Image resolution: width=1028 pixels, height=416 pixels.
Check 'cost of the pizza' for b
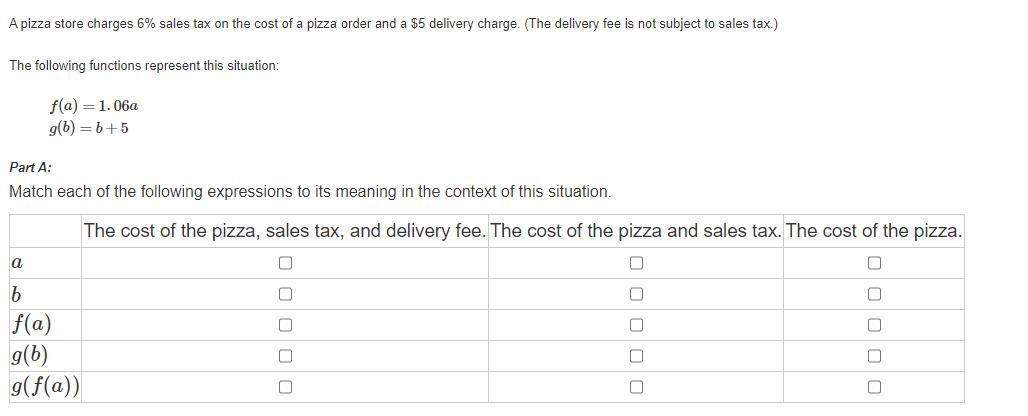tap(874, 294)
